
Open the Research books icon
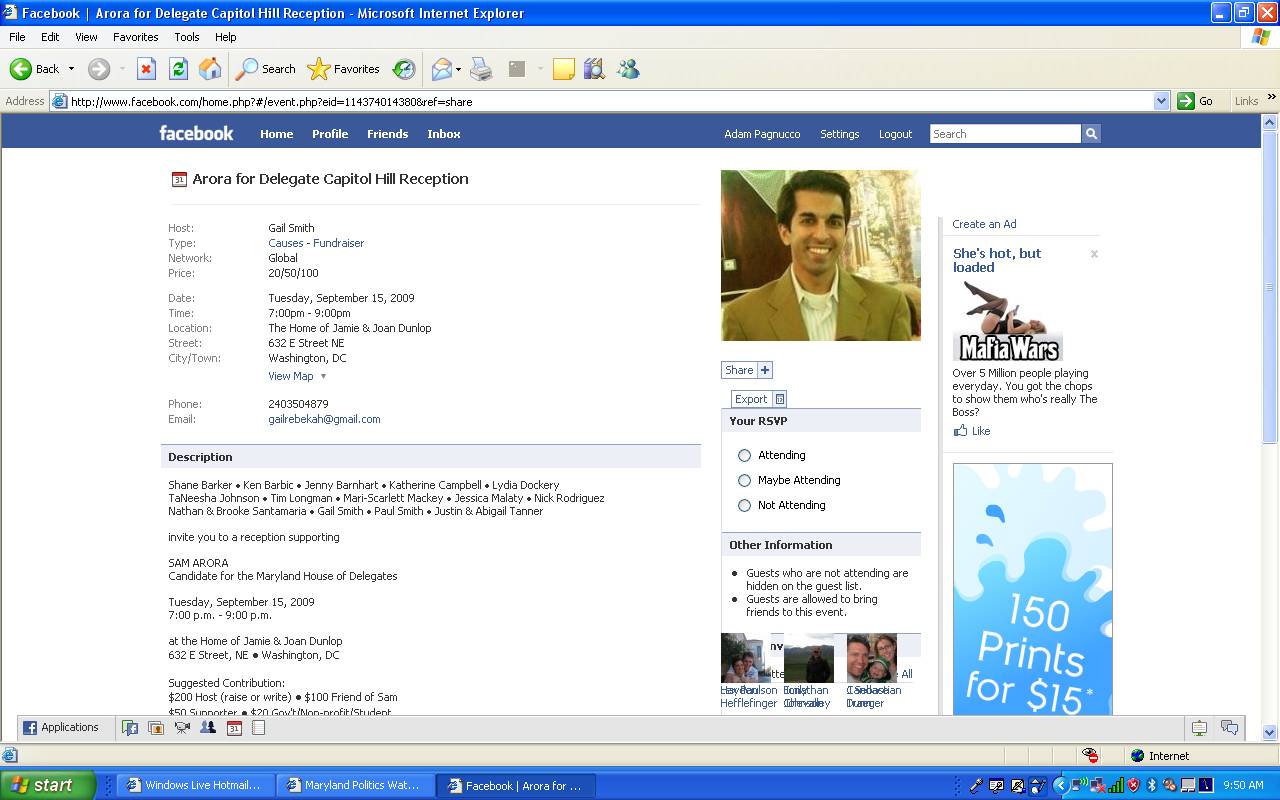[595, 69]
